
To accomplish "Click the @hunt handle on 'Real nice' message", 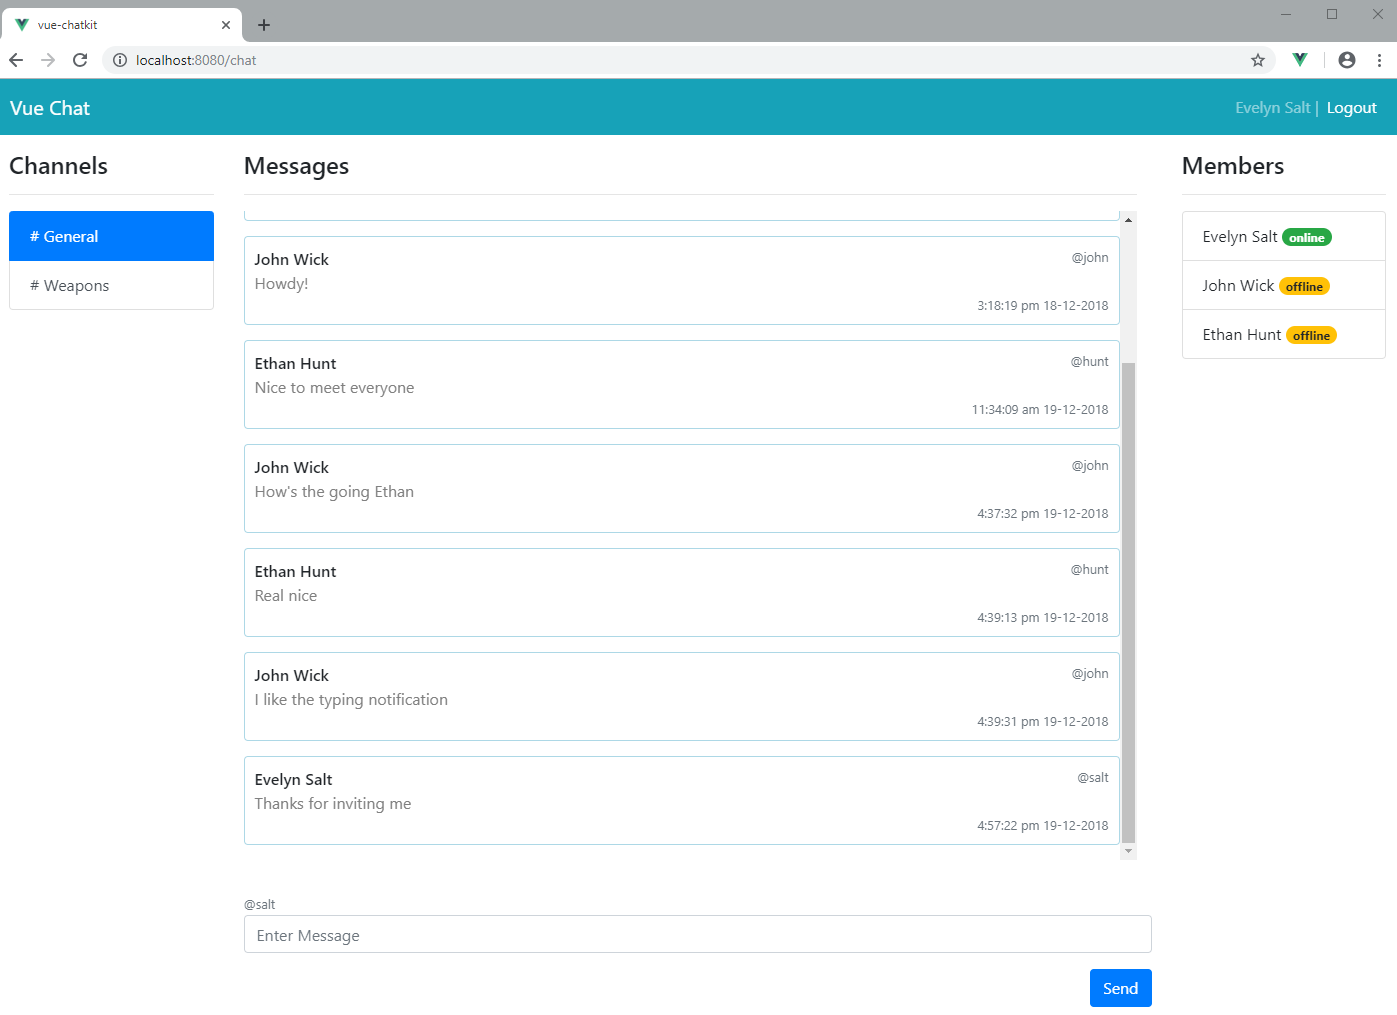I will (x=1090, y=569).
